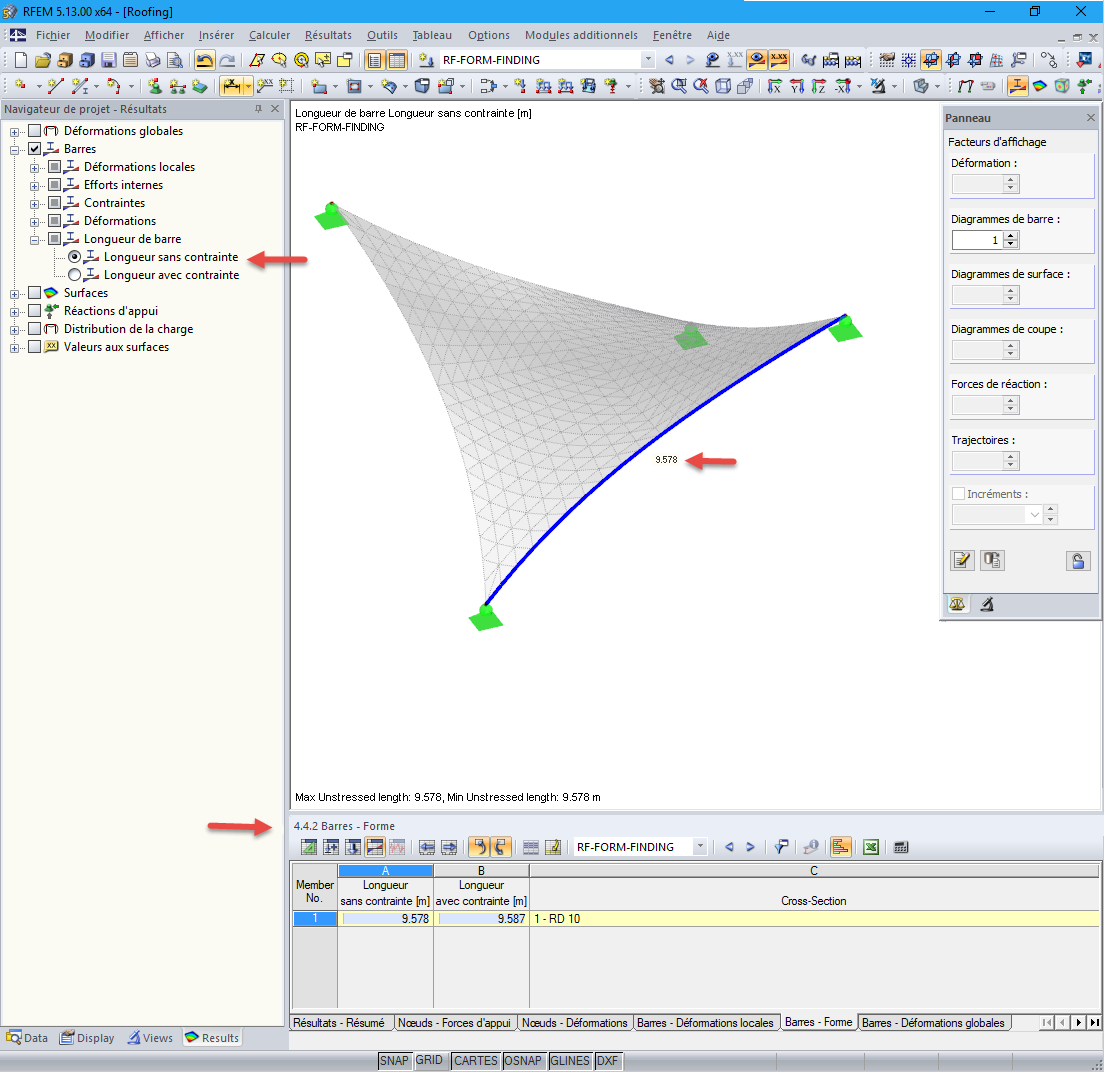Toggle show results eye icon
The image size is (1104, 1072).
tap(757, 60)
